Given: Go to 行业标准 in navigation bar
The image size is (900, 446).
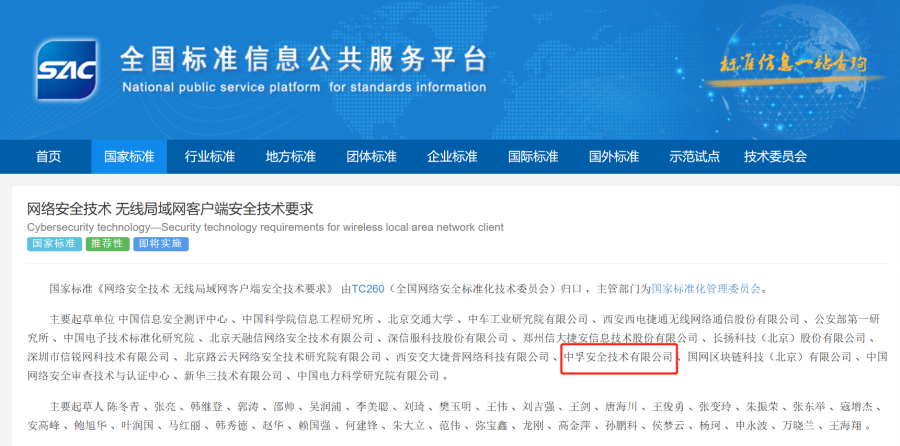Looking at the screenshot, I should [209, 157].
